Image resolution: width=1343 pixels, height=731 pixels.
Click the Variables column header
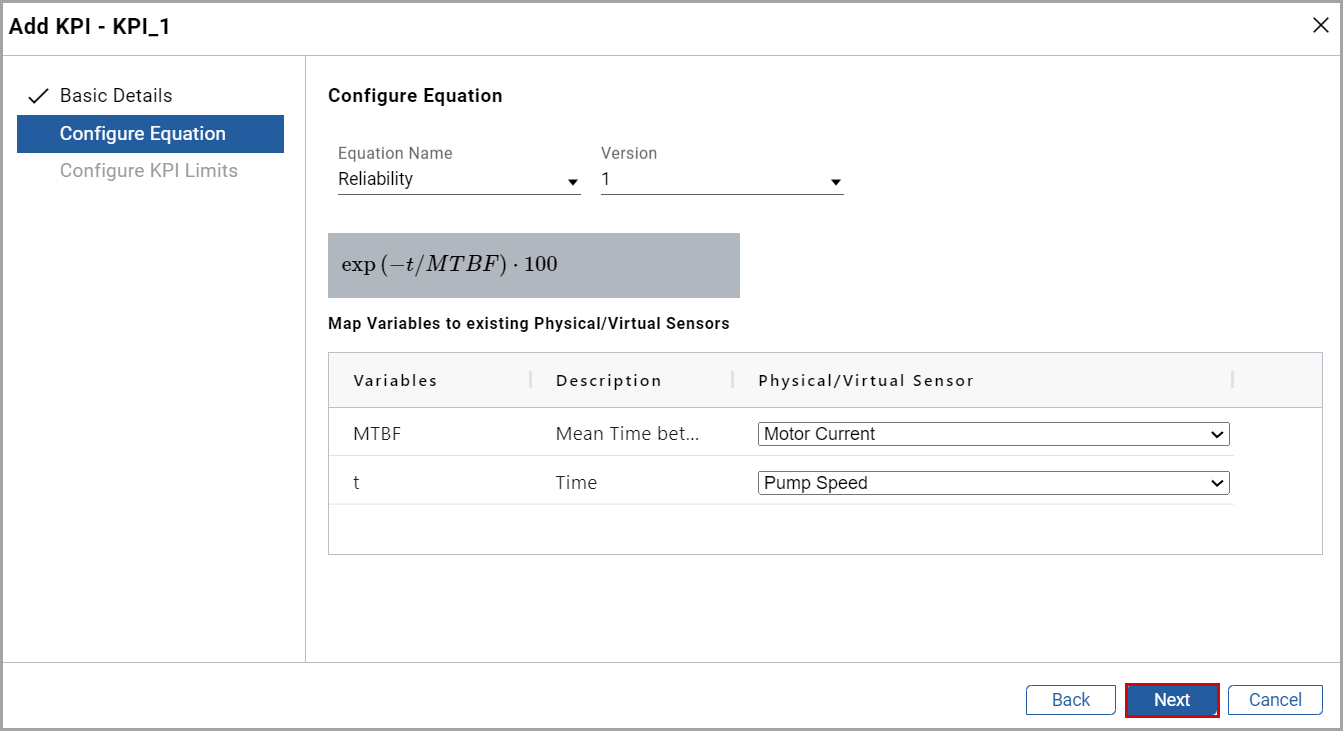click(395, 380)
